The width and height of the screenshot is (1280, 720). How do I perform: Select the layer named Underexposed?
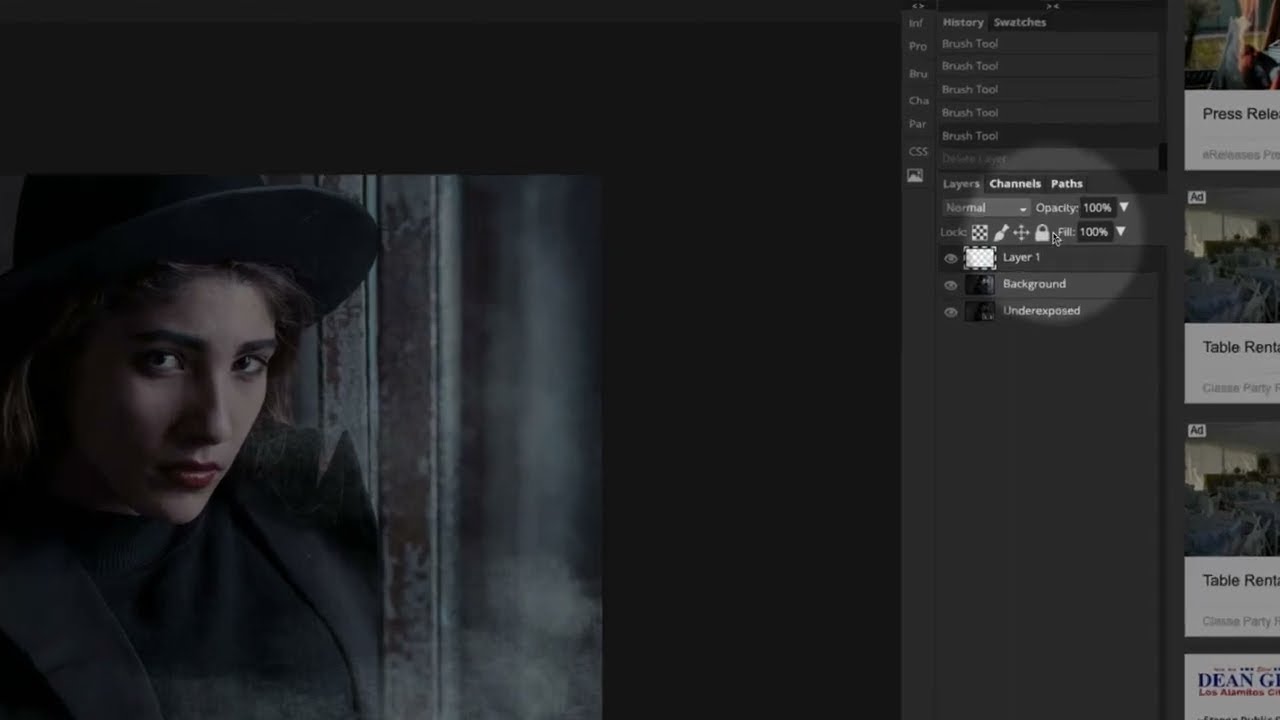click(1041, 311)
